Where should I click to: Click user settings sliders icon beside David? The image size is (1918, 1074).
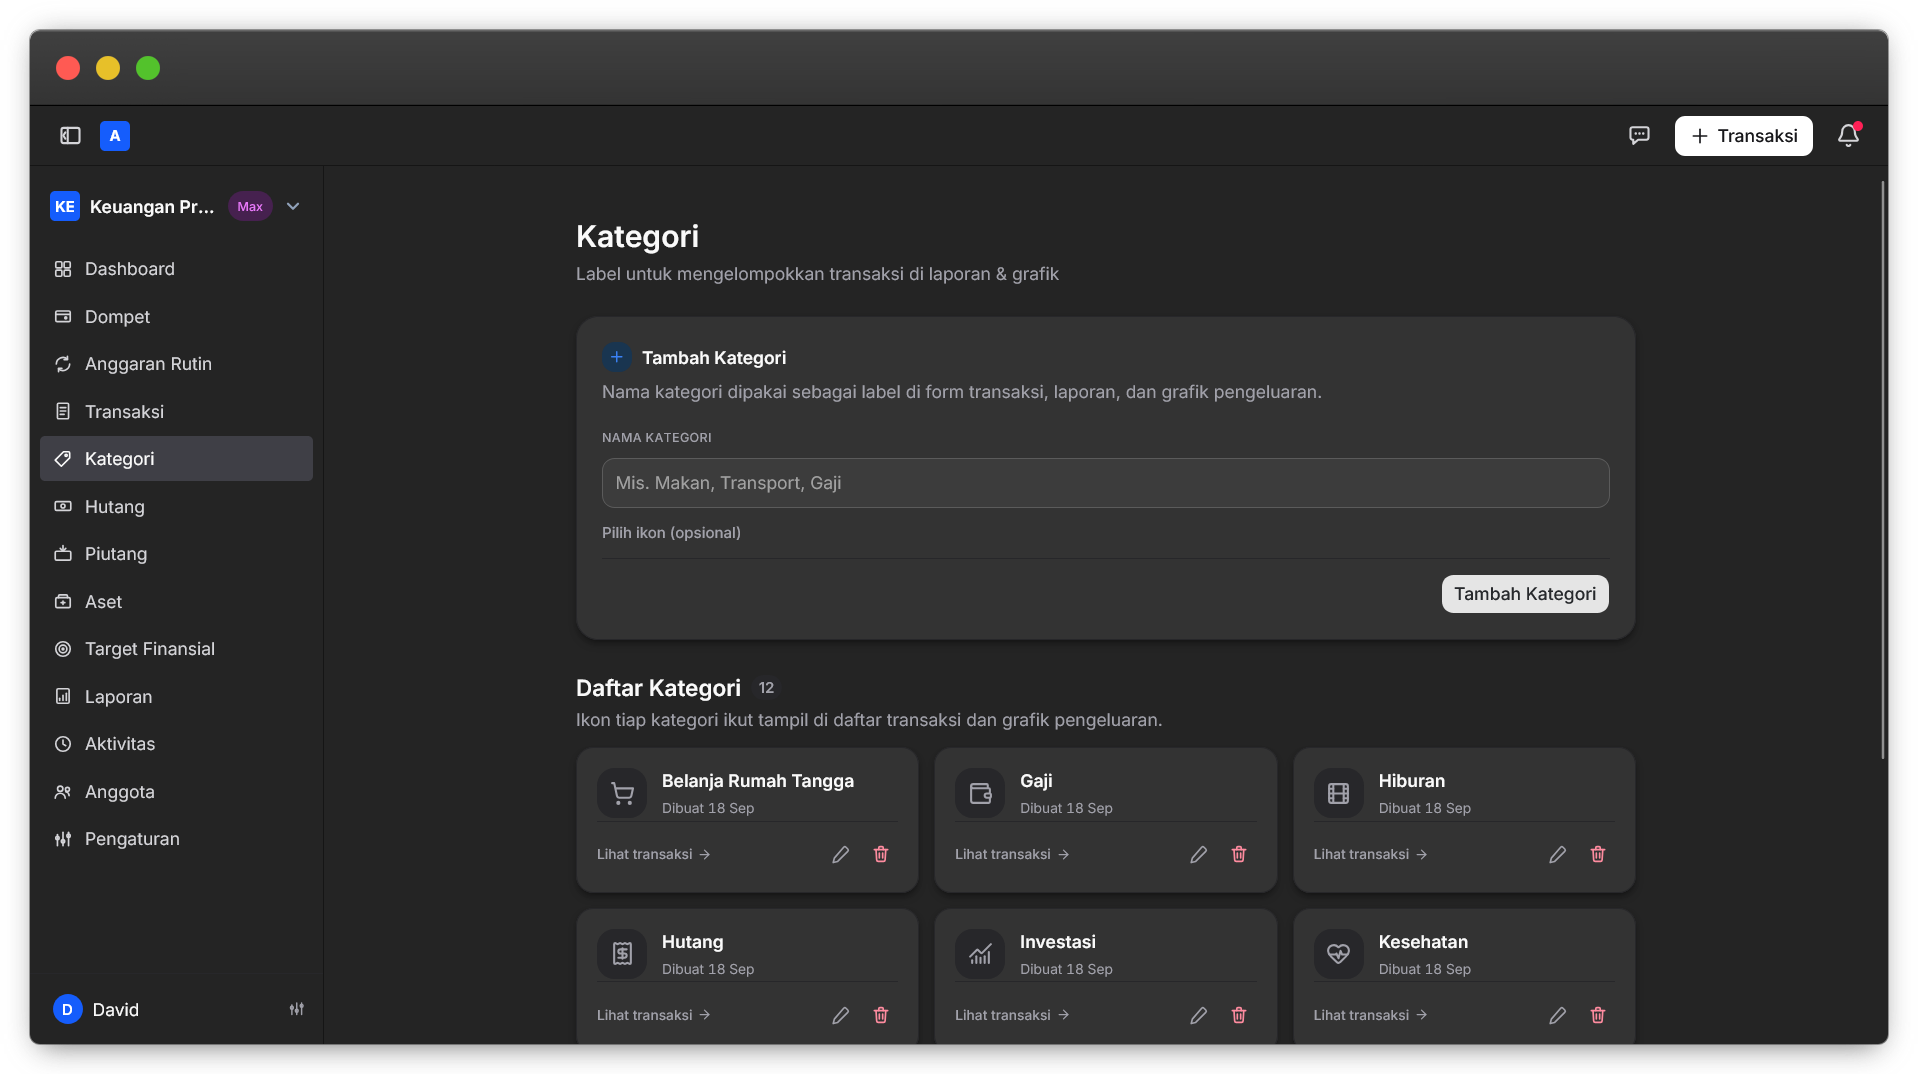click(297, 1010)
